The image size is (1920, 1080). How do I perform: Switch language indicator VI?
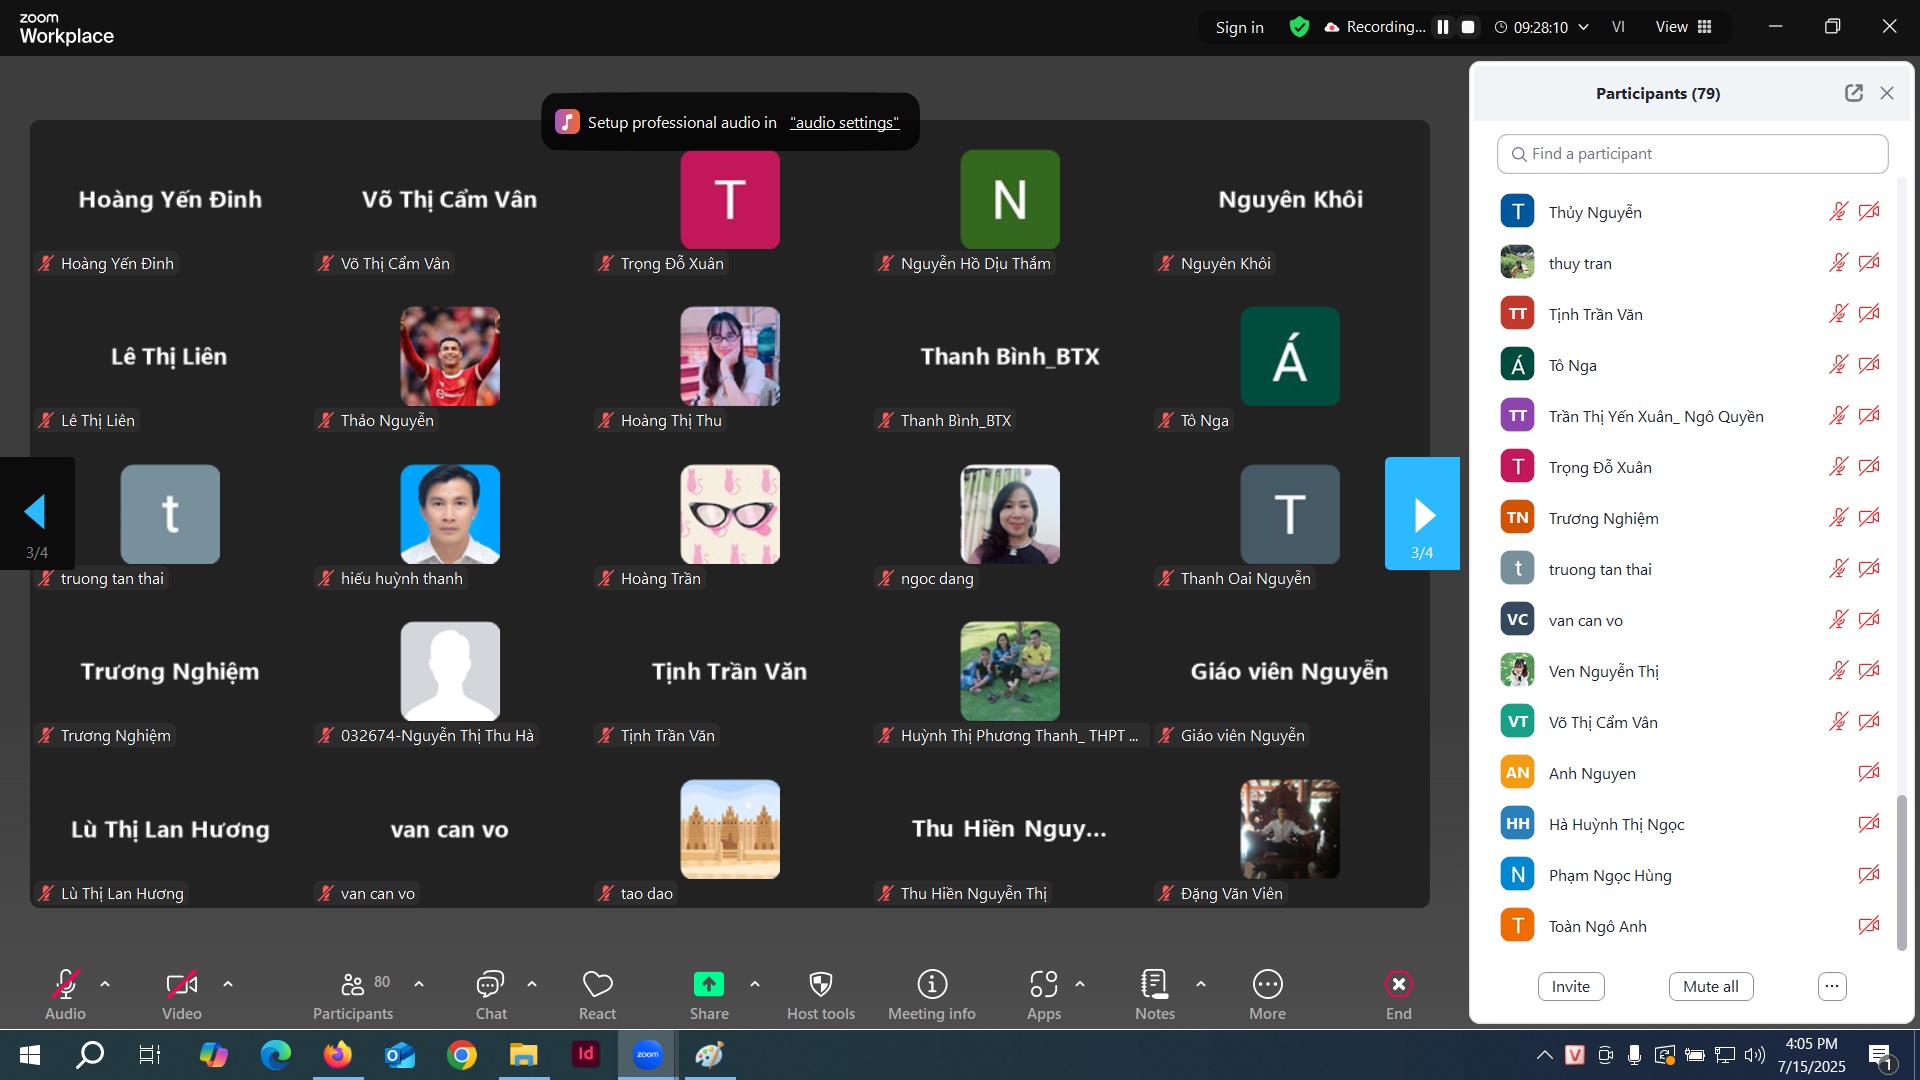click(1618, 27)
